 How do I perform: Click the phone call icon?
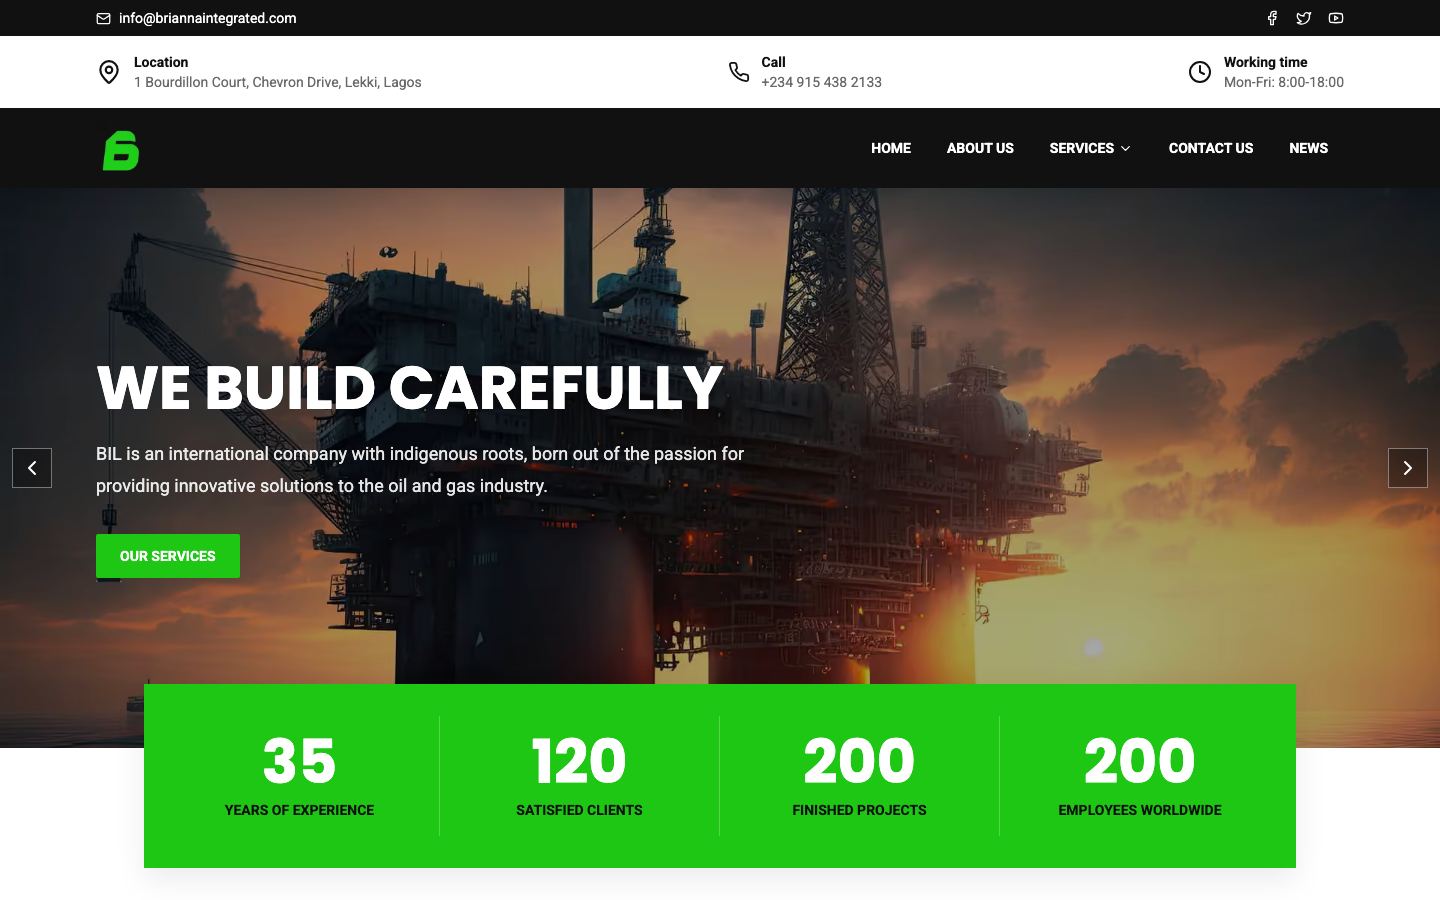pyautogui.click(x=739, y=72)
